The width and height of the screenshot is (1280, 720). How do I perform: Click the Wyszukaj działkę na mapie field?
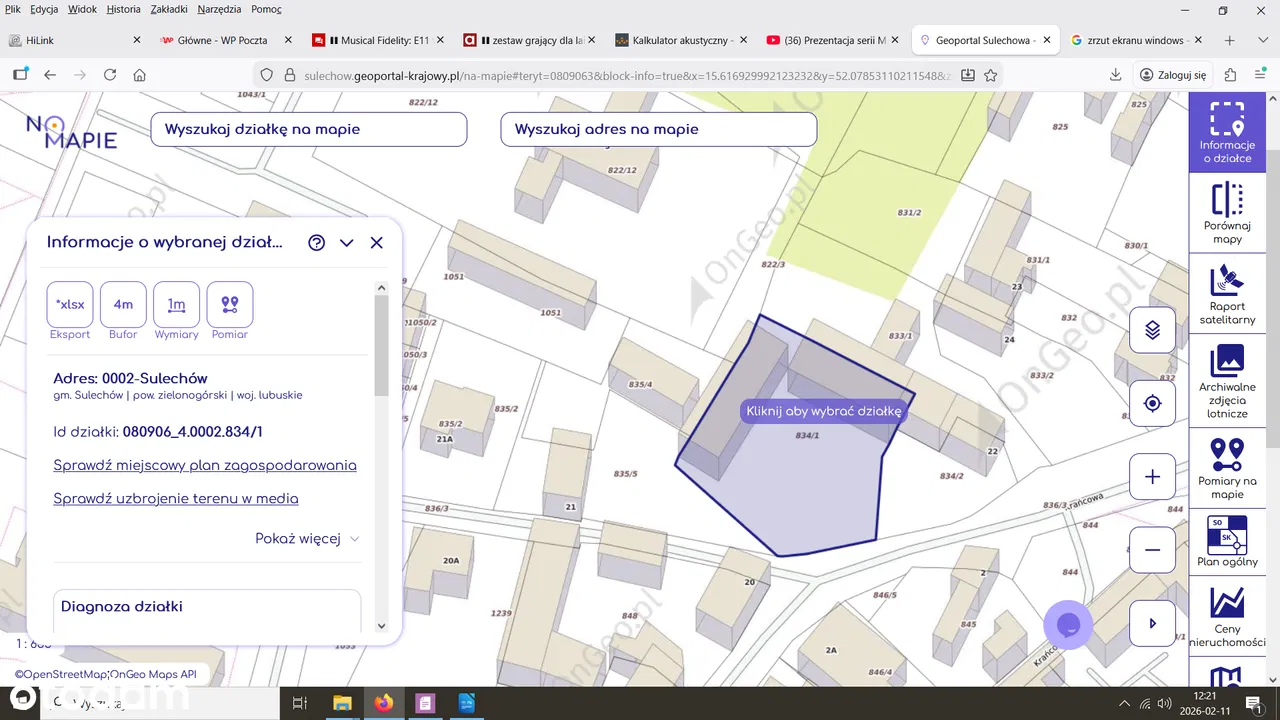[308, 129]
